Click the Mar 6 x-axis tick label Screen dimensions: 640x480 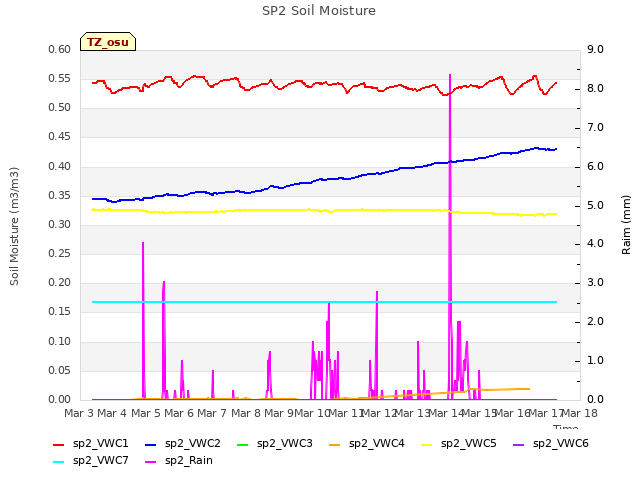tap(179, 413)
